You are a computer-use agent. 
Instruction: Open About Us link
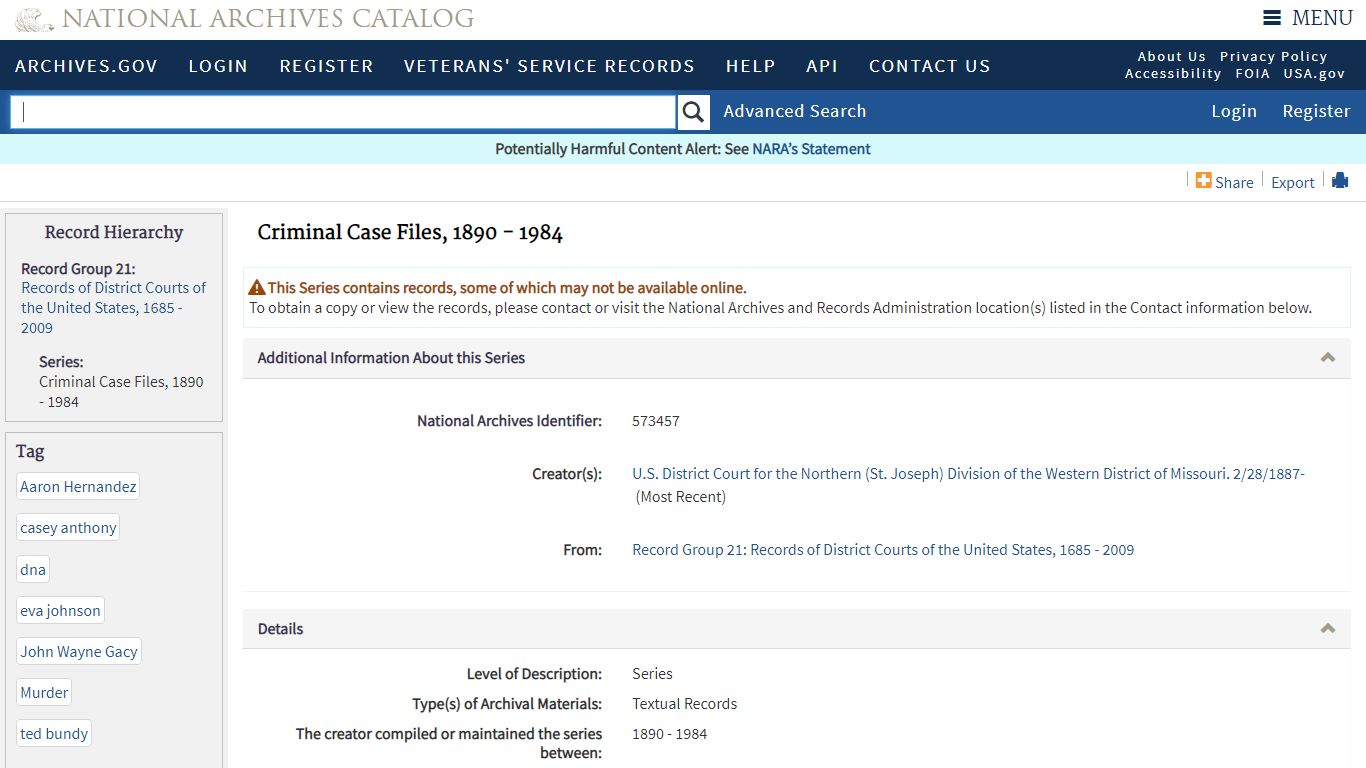click(x=1171, y=56)
